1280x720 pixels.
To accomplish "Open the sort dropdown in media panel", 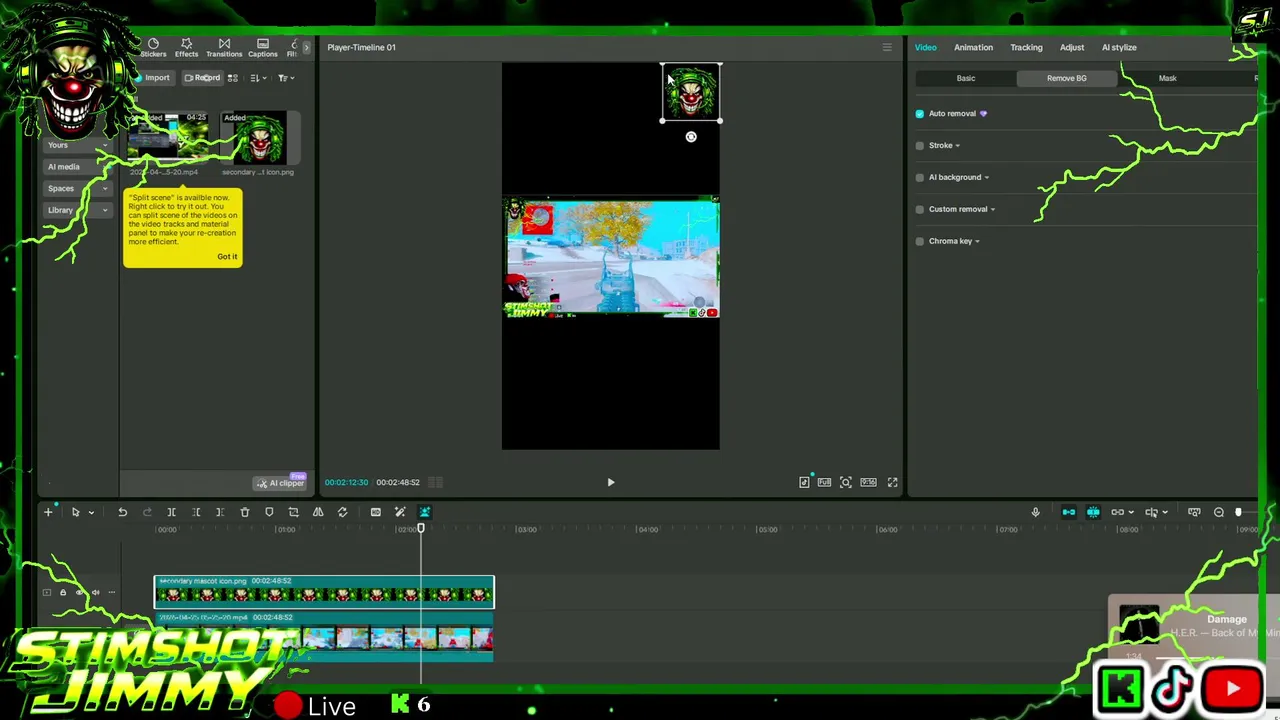I will [258, 78].
